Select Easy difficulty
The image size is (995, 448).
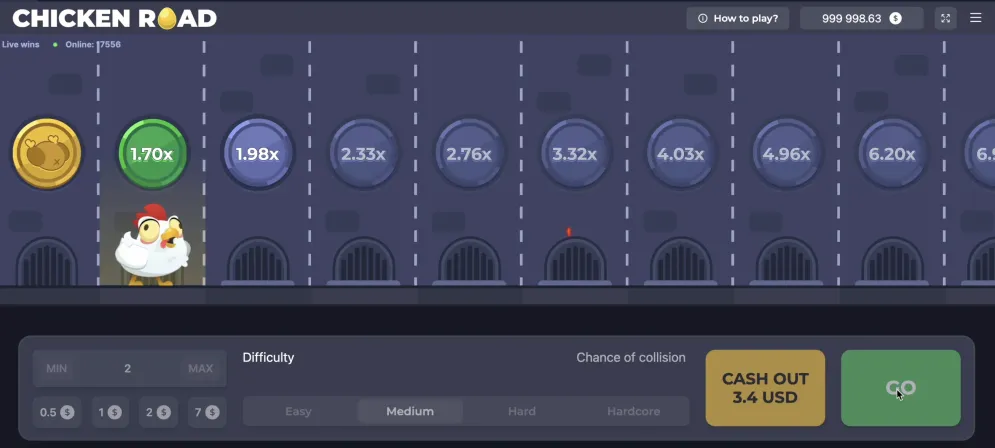(x=298, y=412)
